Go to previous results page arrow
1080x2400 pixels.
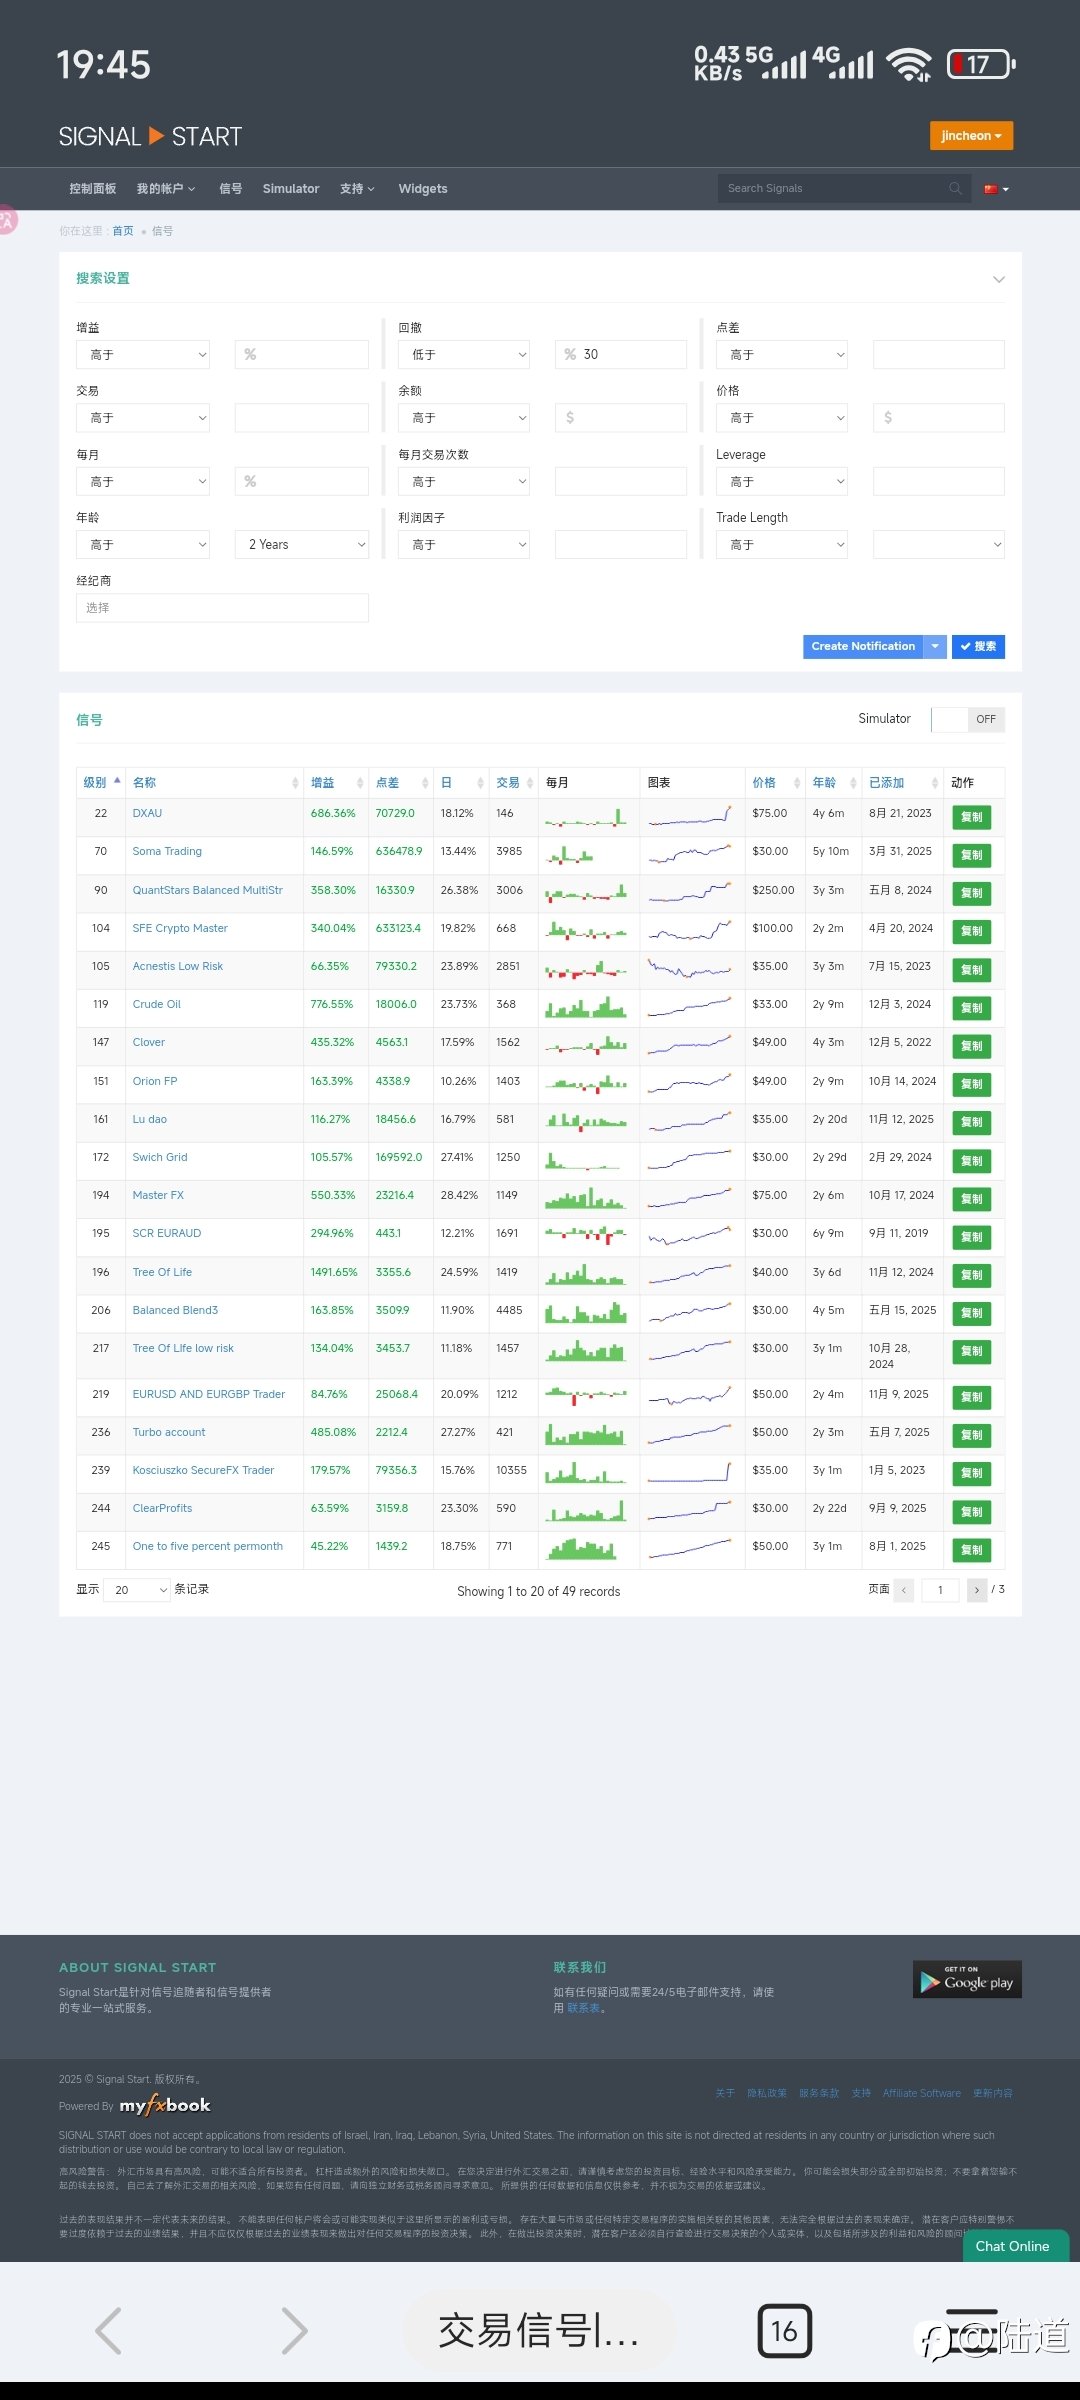904,1590
